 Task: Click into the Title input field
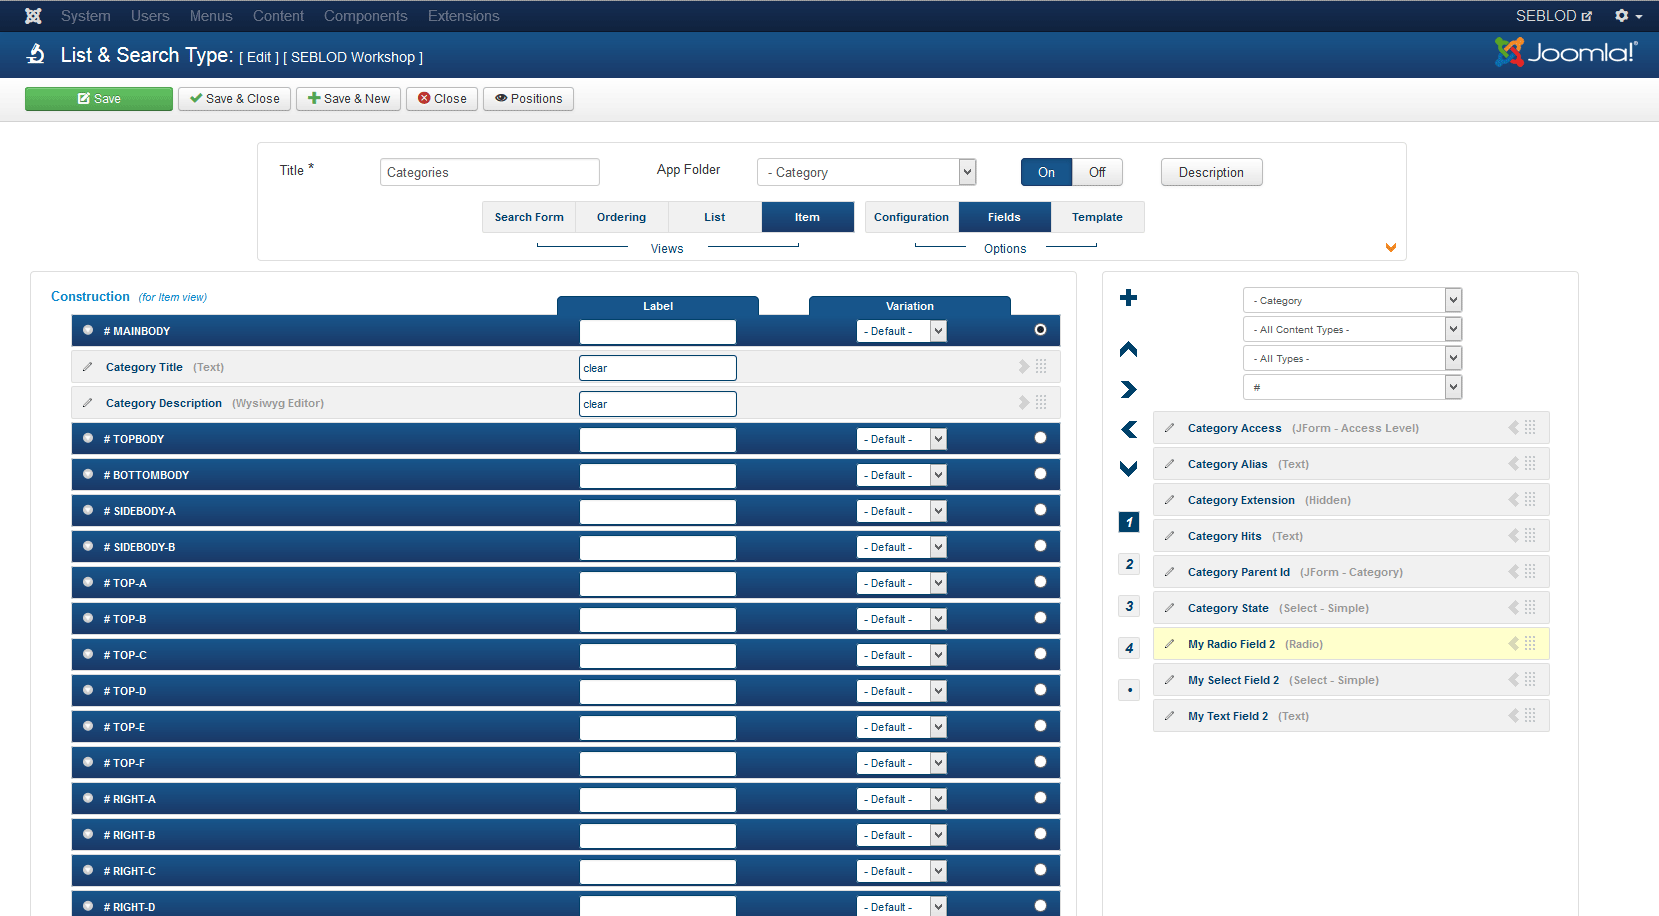click(490, 172)
